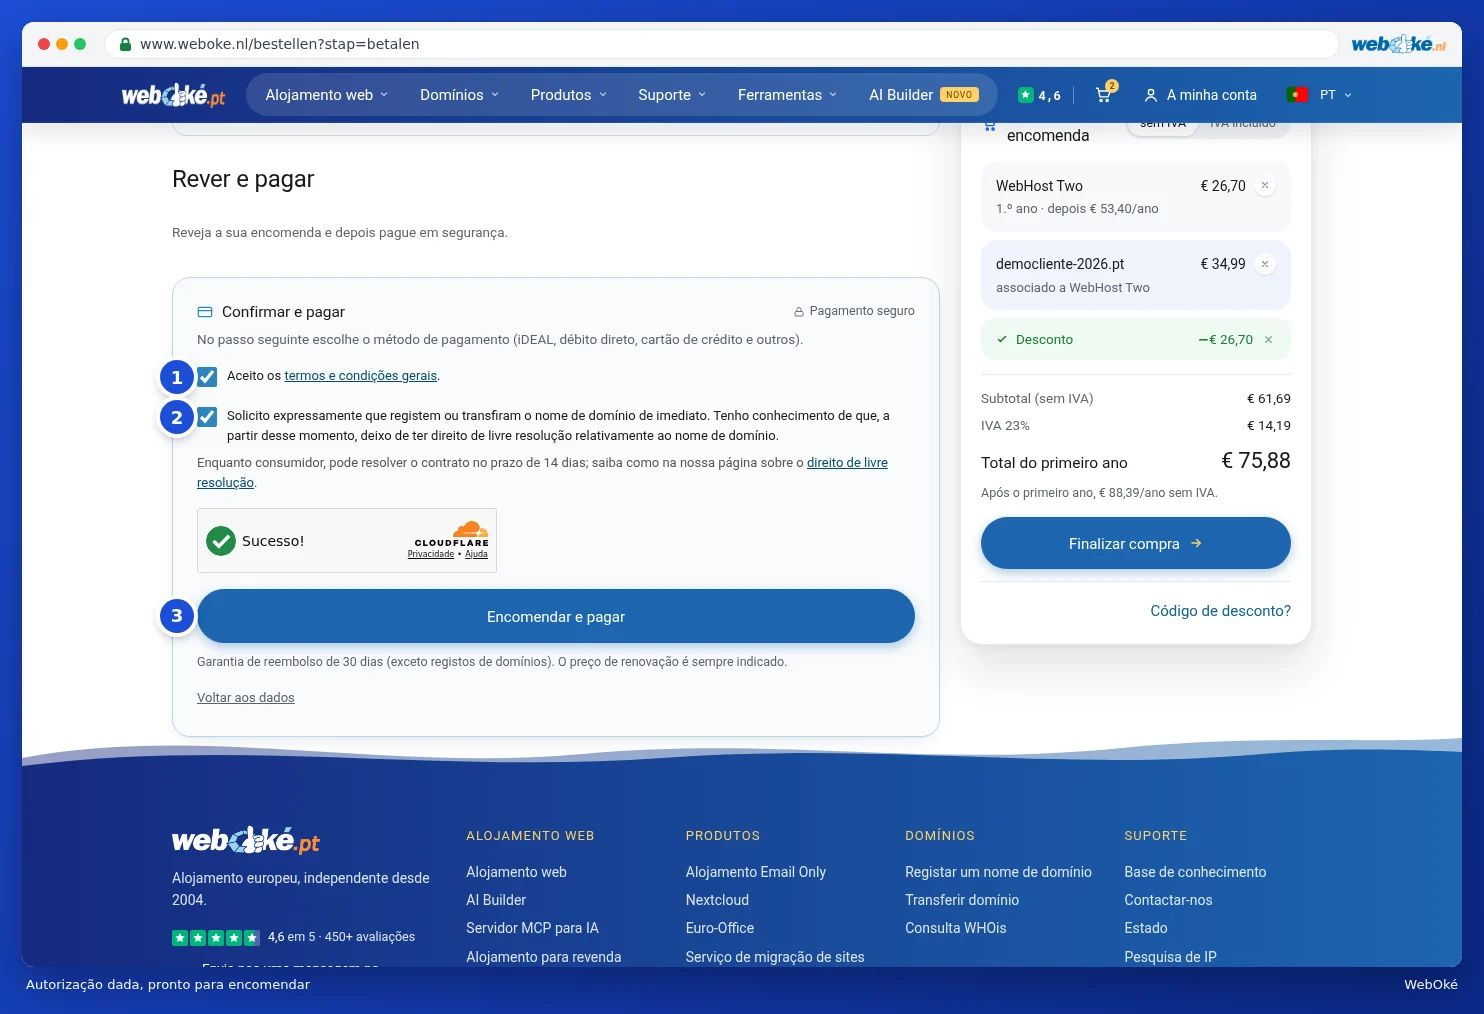Screen dimensions: 1484x1014
Task: Remove WebHost Two from the order
Action: (x=1265, y=185)
